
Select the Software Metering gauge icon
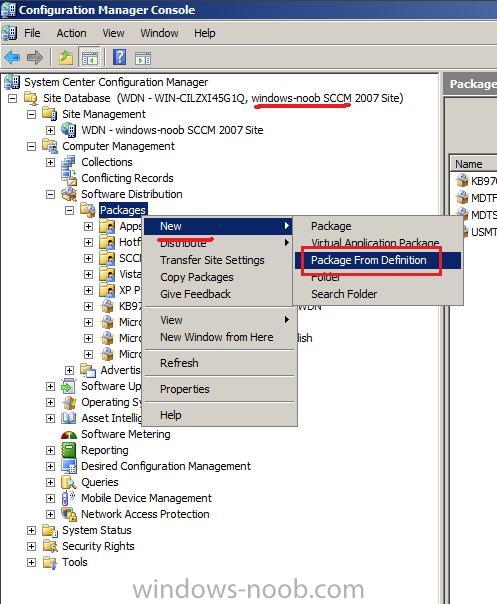69,435
